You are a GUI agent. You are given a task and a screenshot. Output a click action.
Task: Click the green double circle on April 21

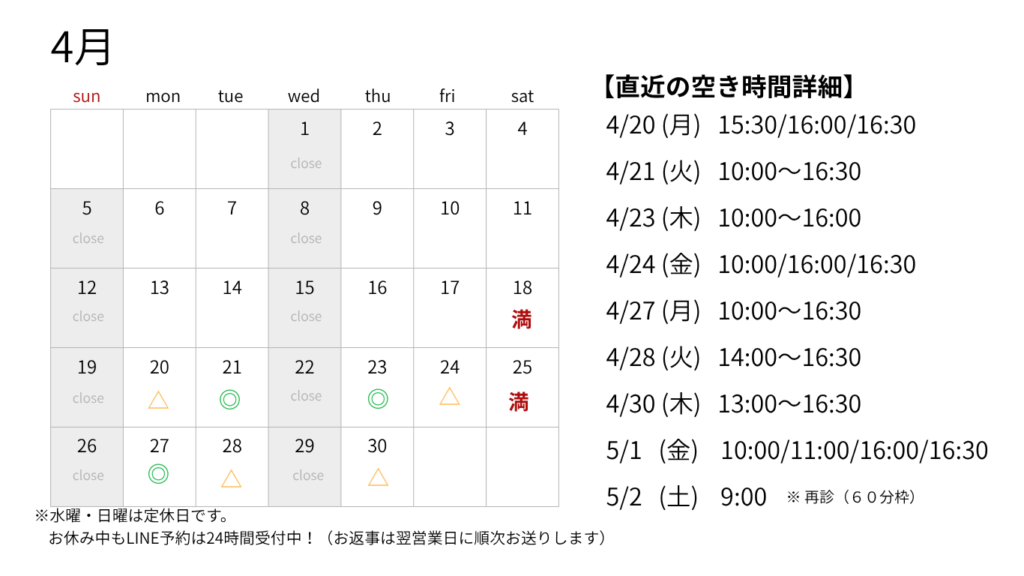click(x=231, y=400)
